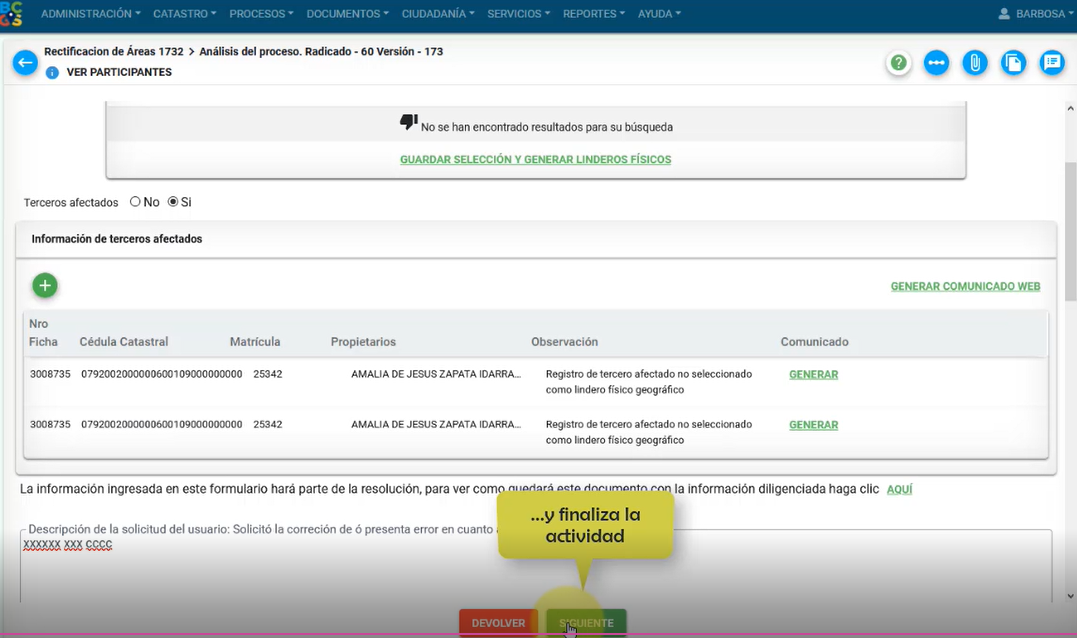
Task: Click the info icon beside Ver Participantes
Action: pyautogui.click(x=52, y=73)
